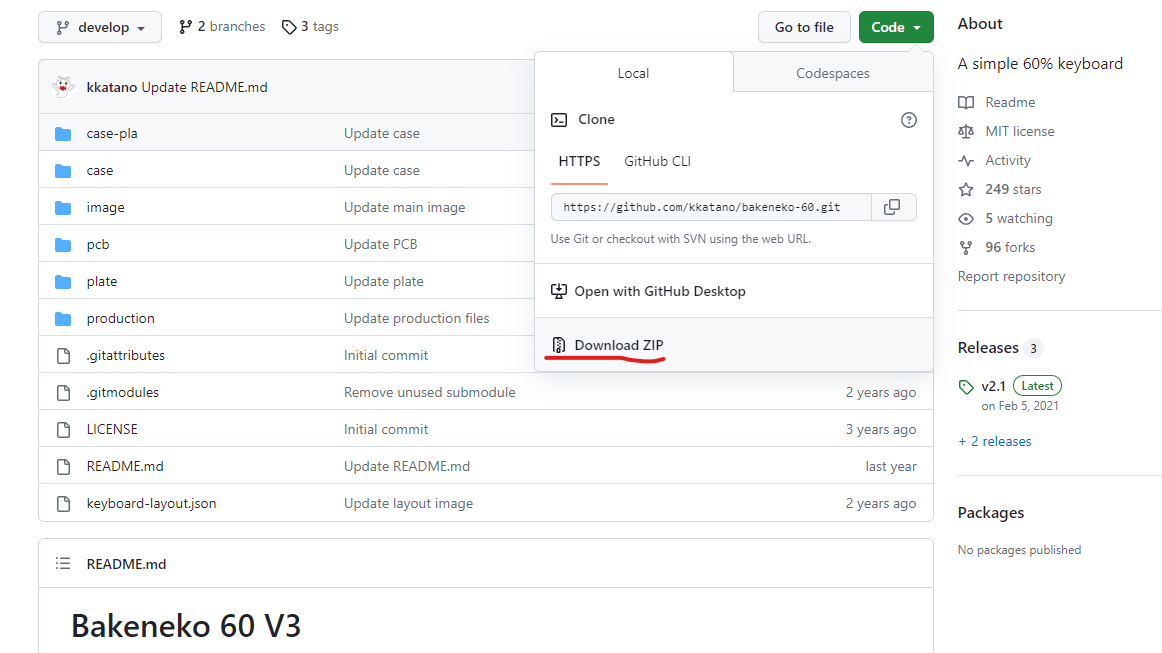Viewport: 1162px width, 653px height.
Task: Open the pcb folder
Action: pos(98,245)
